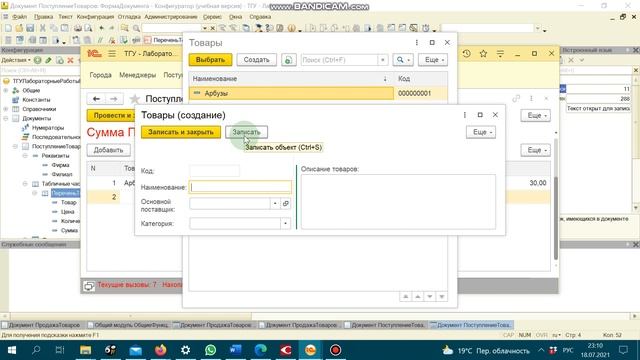Image resolution: width=640 pixels, height=360 pixels.
Task: Collapse the Документы tree node
Action: click(5, 118)
